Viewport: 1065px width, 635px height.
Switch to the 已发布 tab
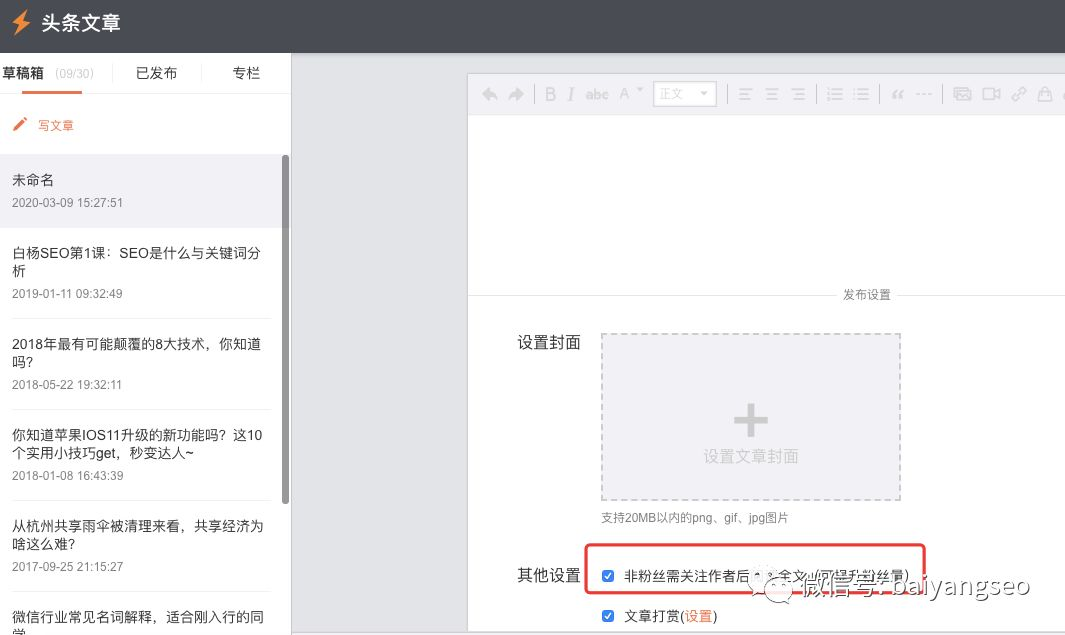pos(156,73)
